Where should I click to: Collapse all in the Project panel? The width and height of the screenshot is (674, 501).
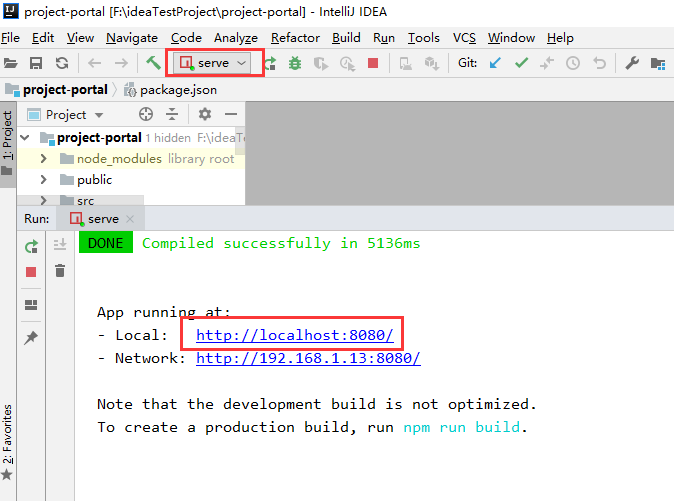172,114
